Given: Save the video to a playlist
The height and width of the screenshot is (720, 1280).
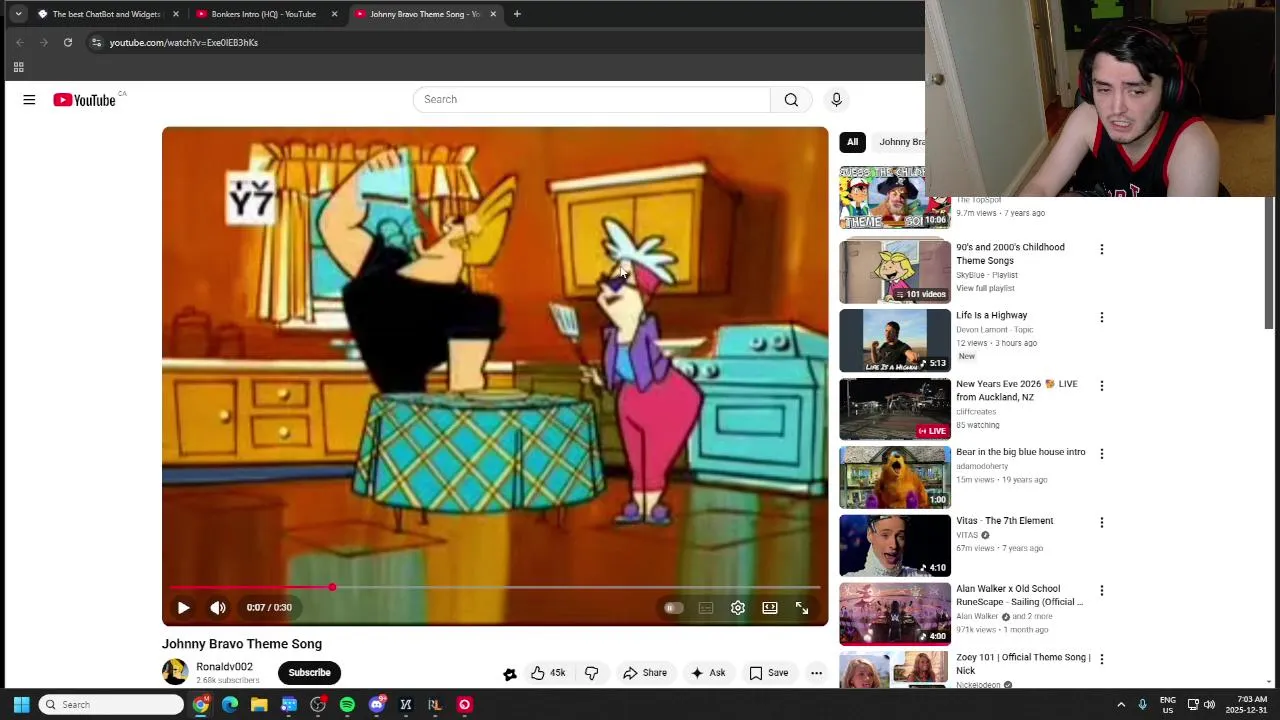Looking at the screenshot, I should click(769, 673).
